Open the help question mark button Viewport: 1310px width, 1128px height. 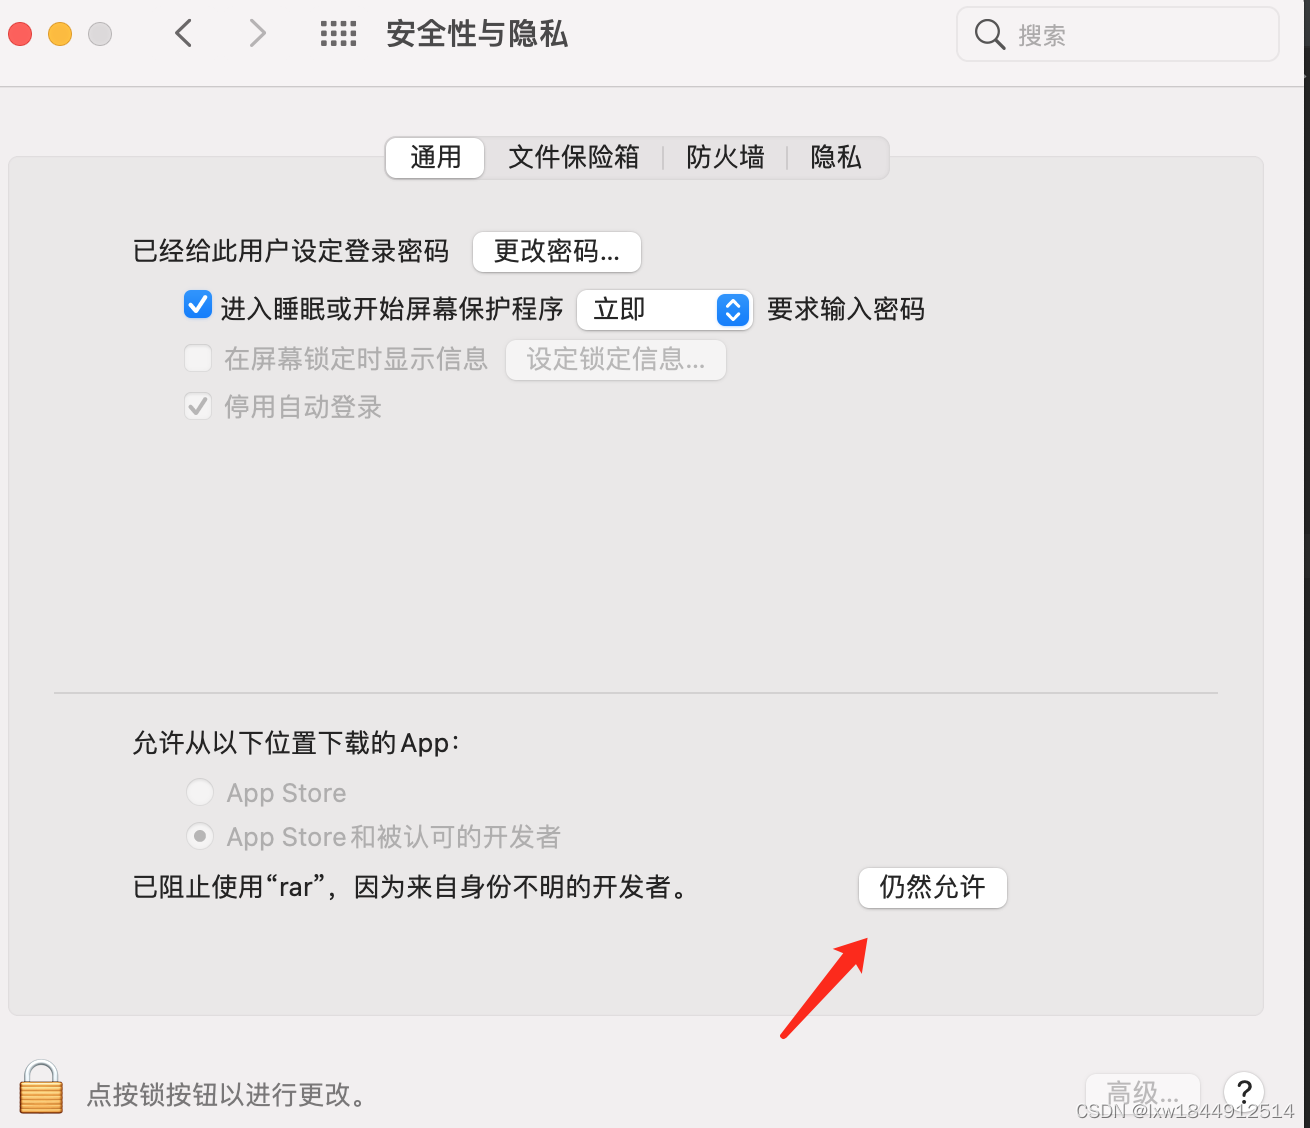coord(1244,1092)
